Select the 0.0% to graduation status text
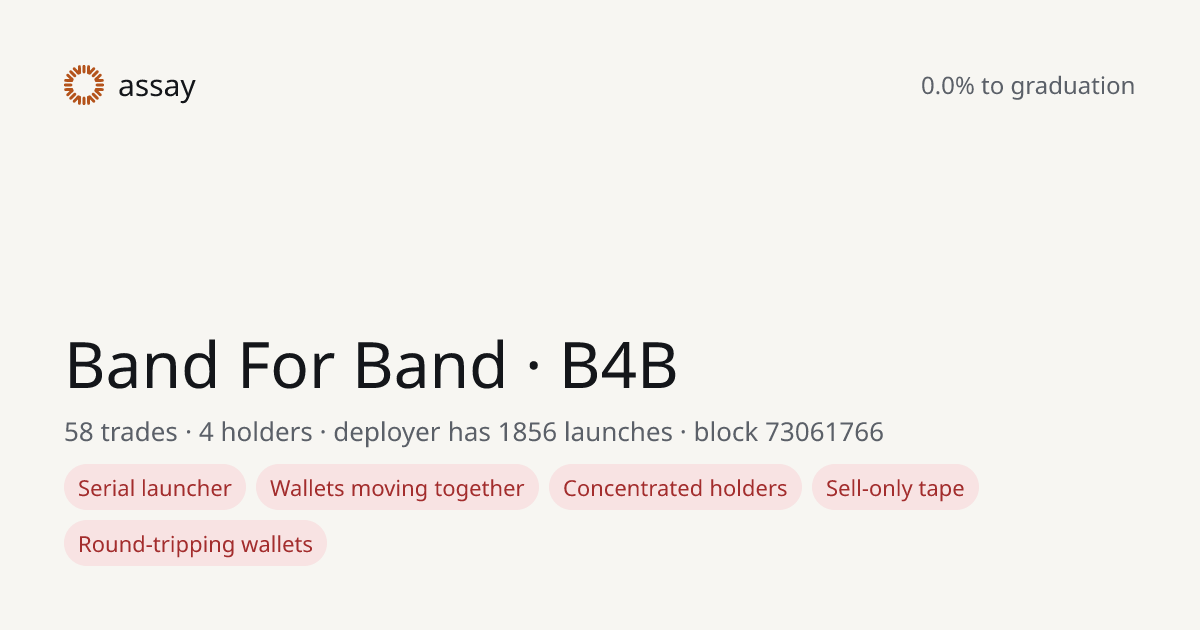The image size is (1200, 630). coord(1028,86)
